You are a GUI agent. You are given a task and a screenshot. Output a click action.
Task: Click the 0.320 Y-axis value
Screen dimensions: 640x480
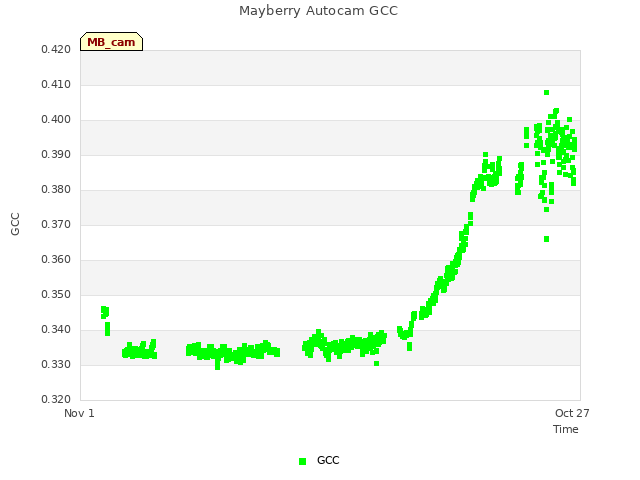click(56, 399)
